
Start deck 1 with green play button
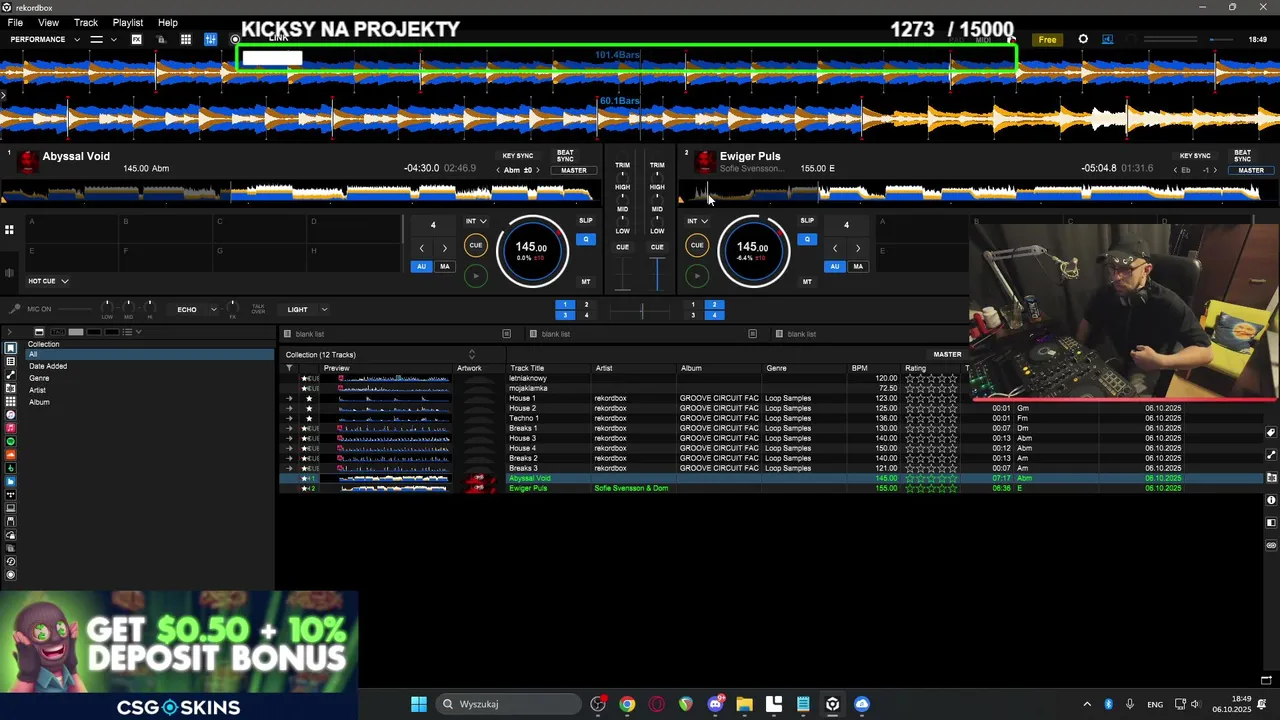tap(476, 275)
